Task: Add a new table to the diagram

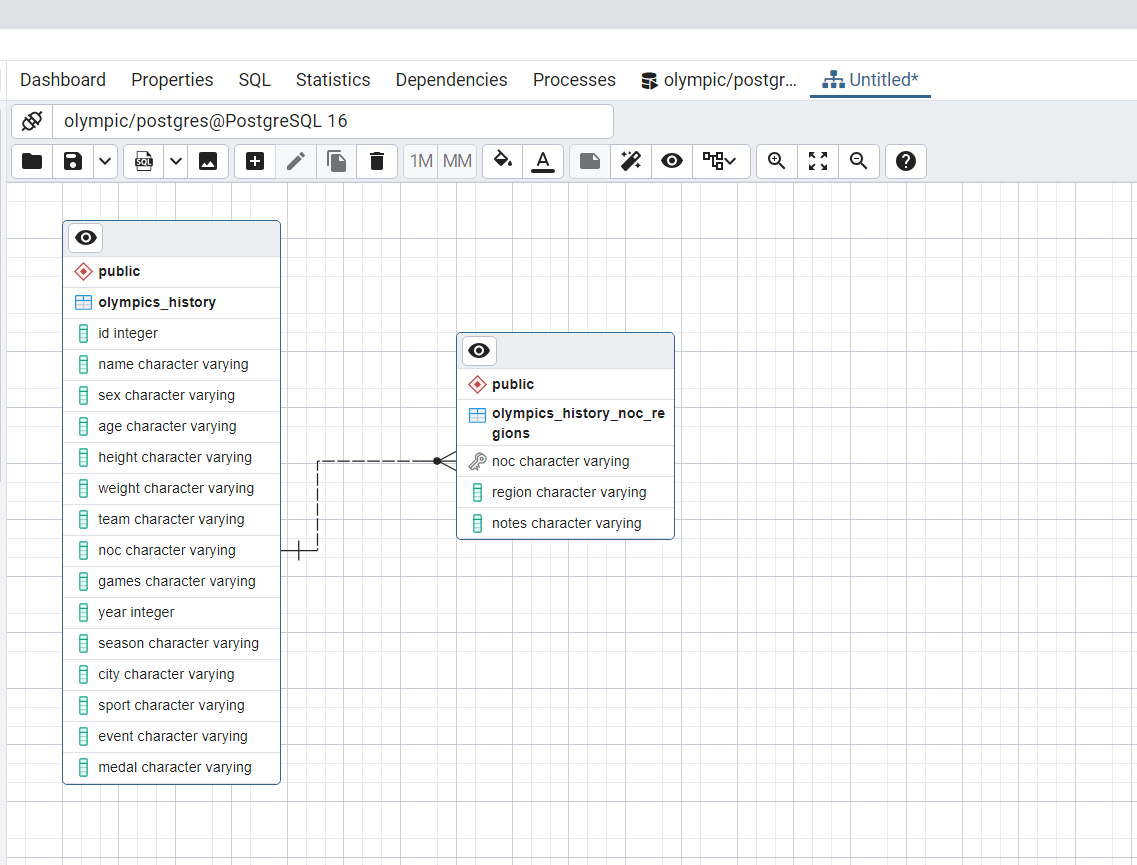Action: (x=254, y=161)
